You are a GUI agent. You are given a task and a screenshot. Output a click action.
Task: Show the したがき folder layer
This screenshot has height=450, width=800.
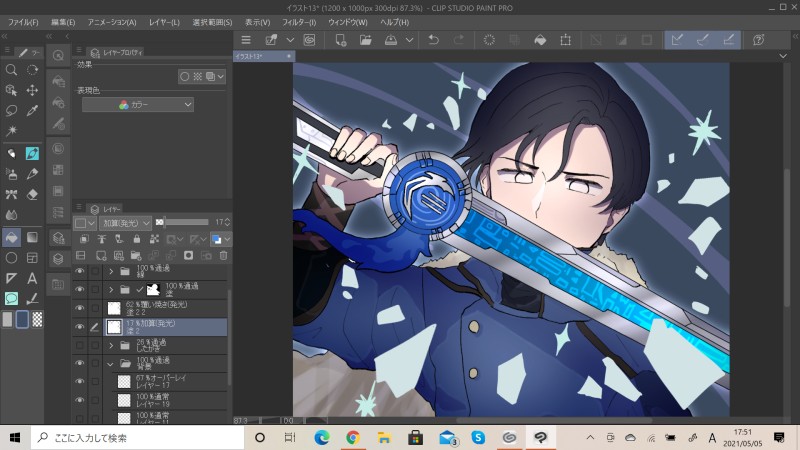[x=80, y=345]
